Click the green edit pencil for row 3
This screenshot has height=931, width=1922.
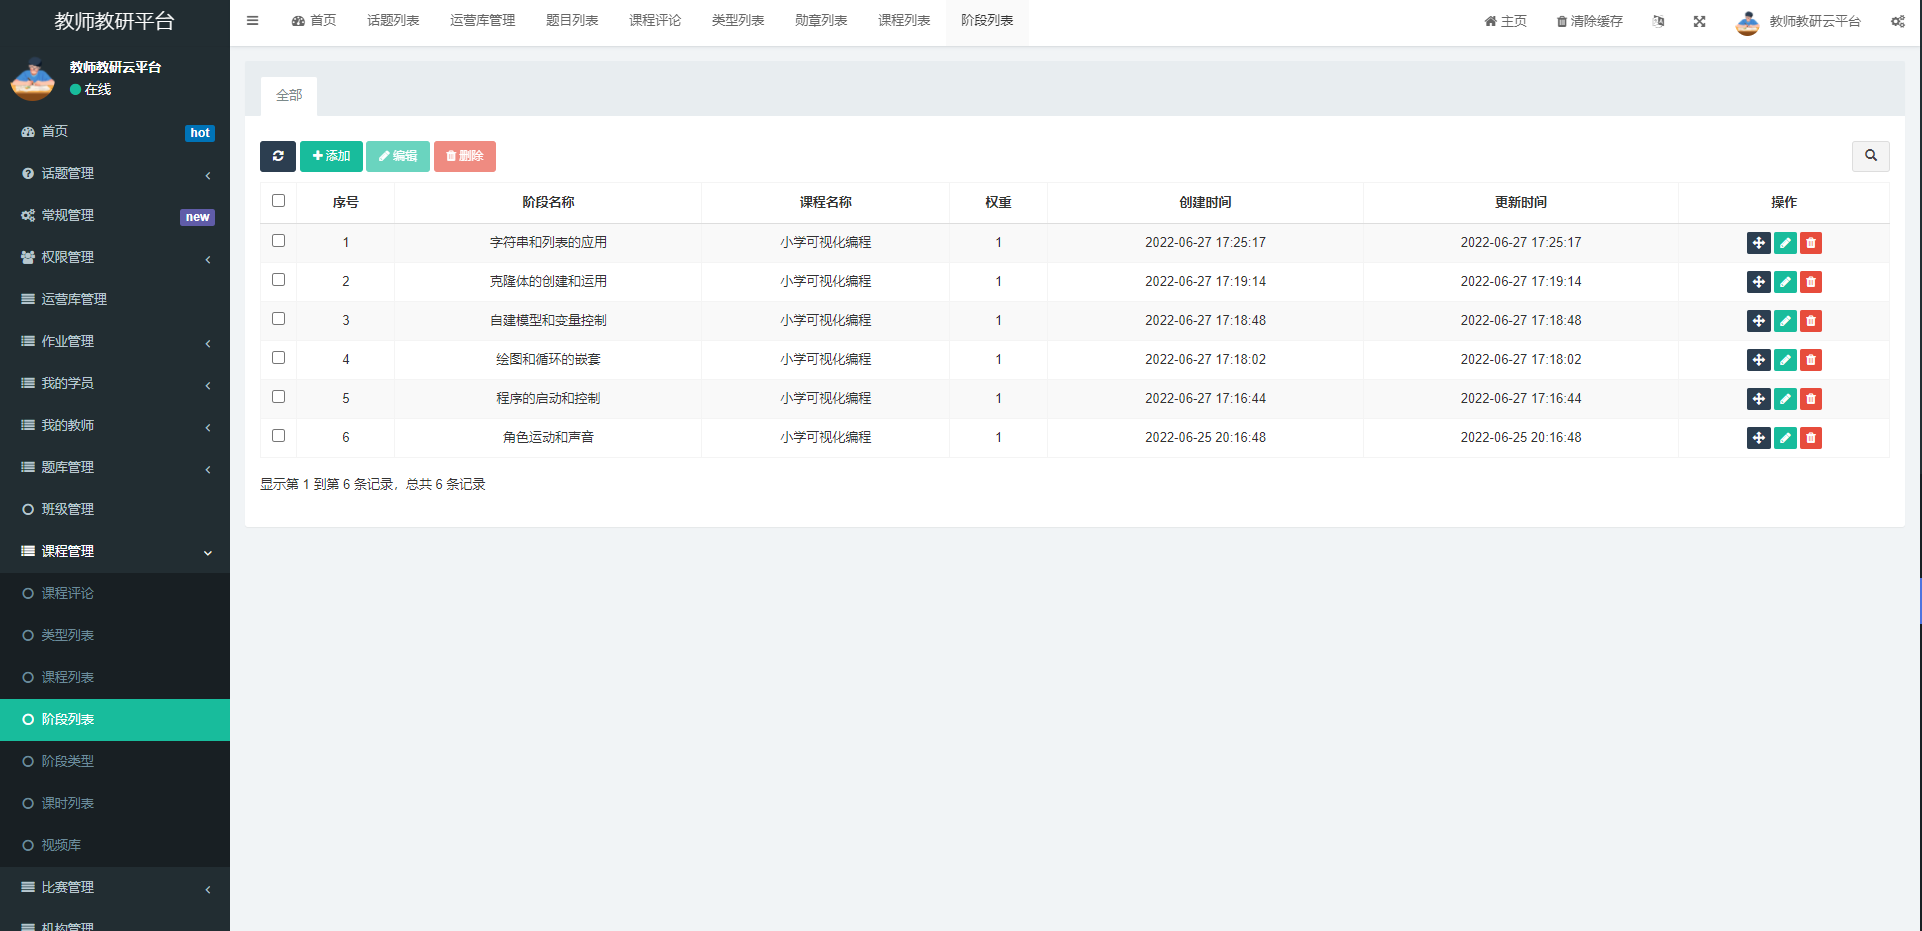pos(1785,321)
